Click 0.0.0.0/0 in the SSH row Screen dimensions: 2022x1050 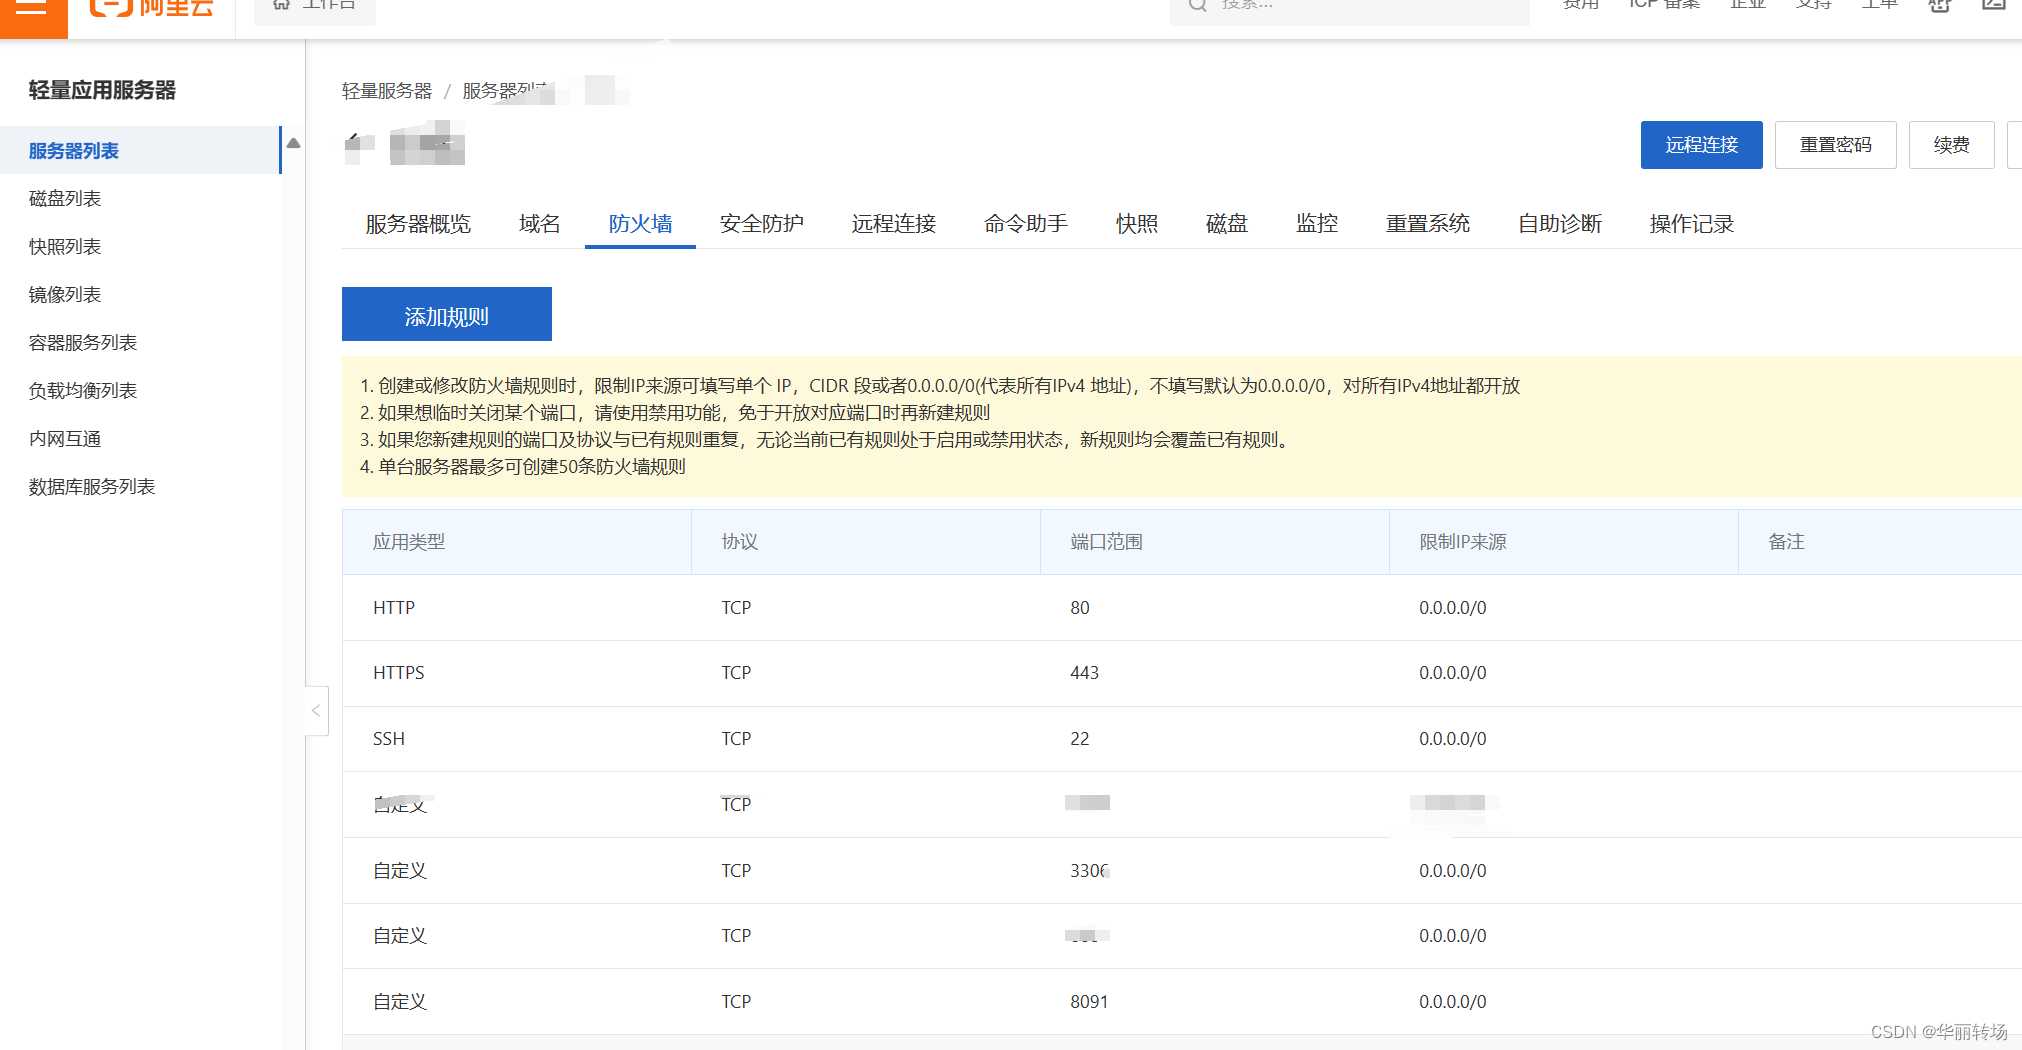coord(1453,739)
